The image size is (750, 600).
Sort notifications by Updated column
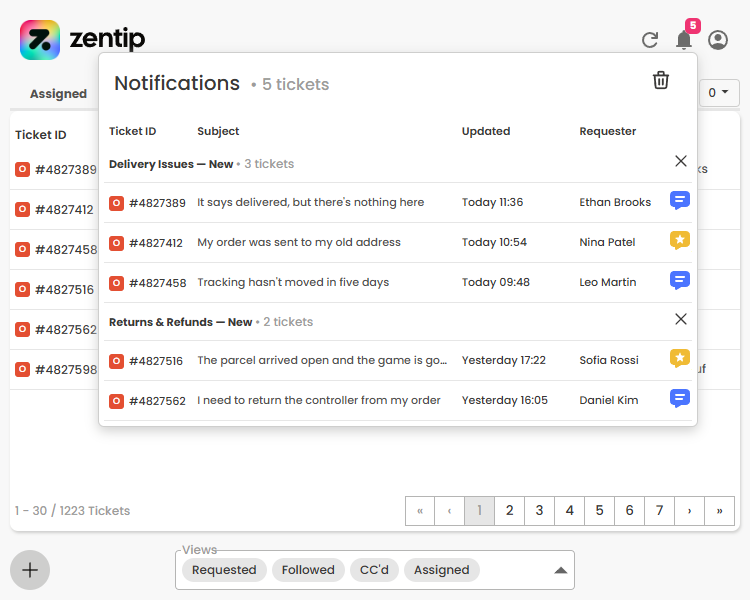pos(486,131)
